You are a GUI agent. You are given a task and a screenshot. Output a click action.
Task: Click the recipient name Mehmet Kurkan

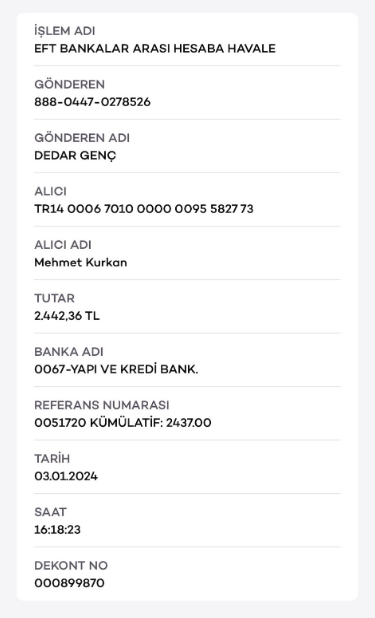click(81, 262)
